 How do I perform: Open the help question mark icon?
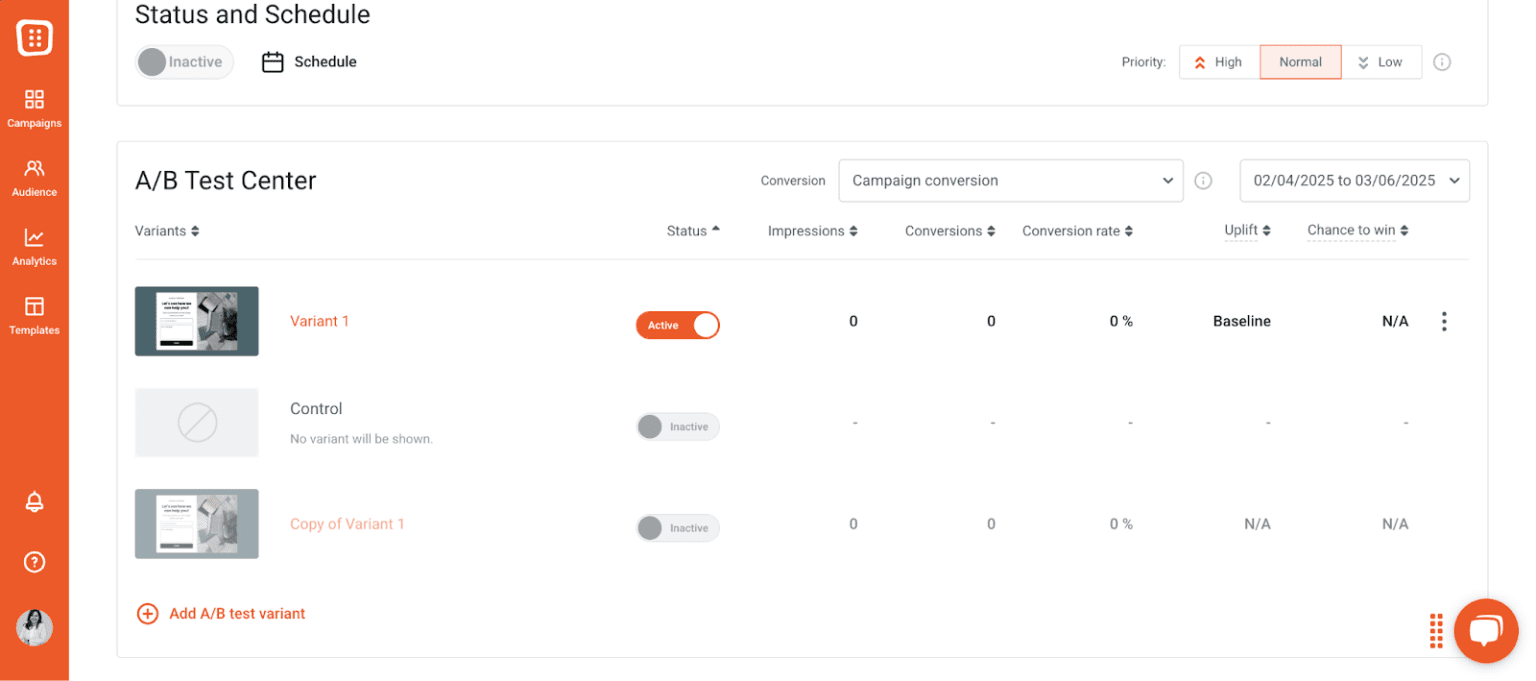pyautogui.click(x=34, y=562)
